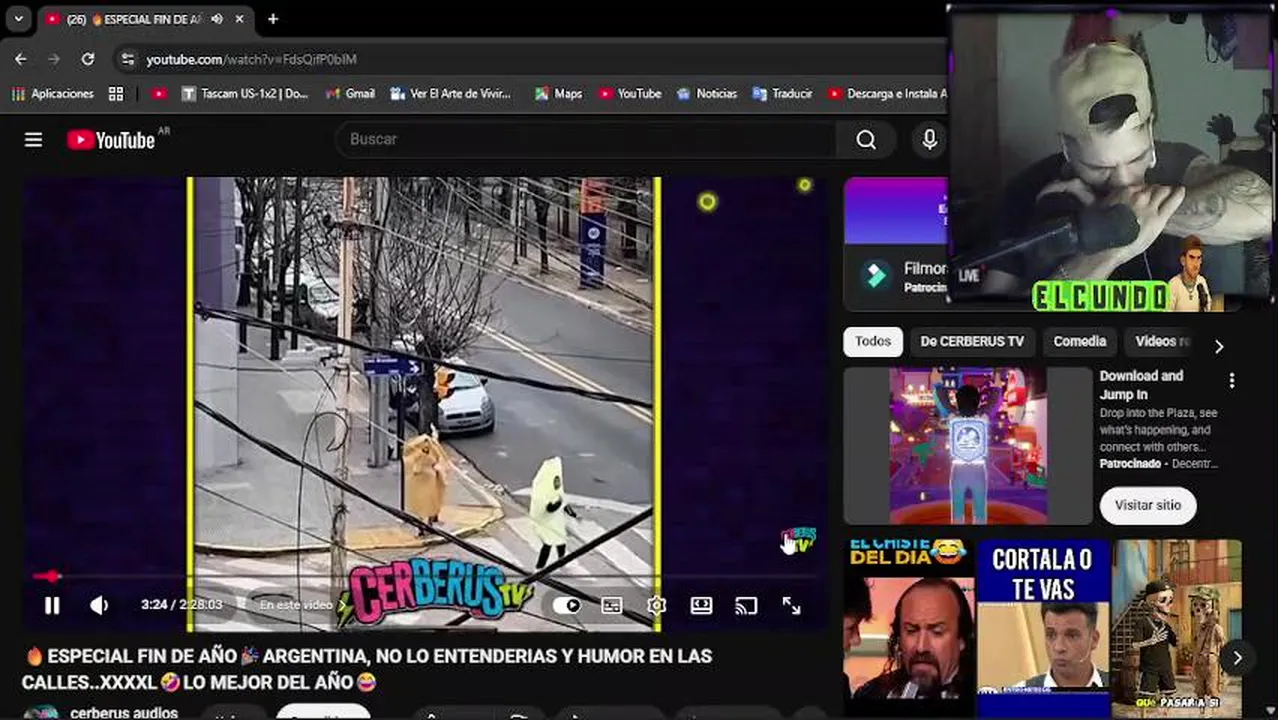Click the browser forward arrow
This screenshot has height=720, width=1278.
click(54, 59)
